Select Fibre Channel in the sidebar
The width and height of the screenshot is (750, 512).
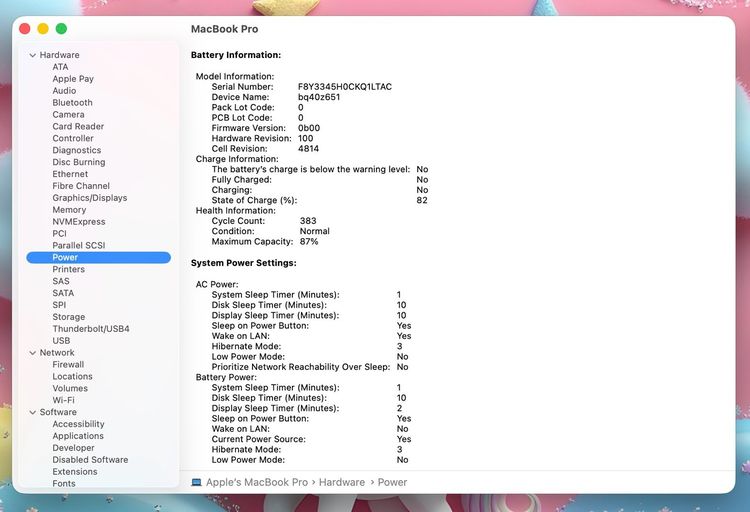(81, 186)
